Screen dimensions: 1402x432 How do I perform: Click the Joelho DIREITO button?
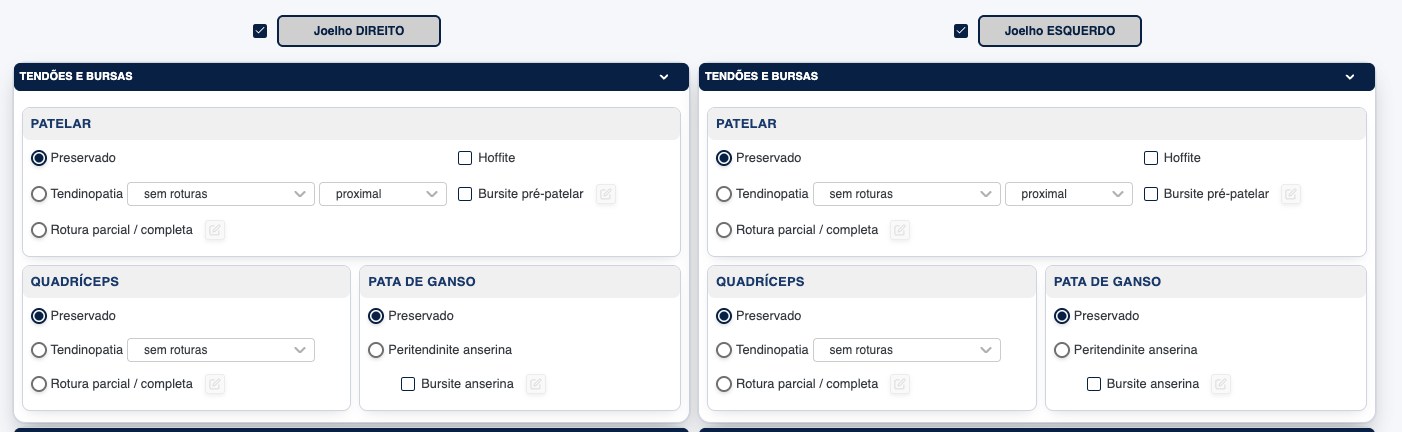click(358, 31)
